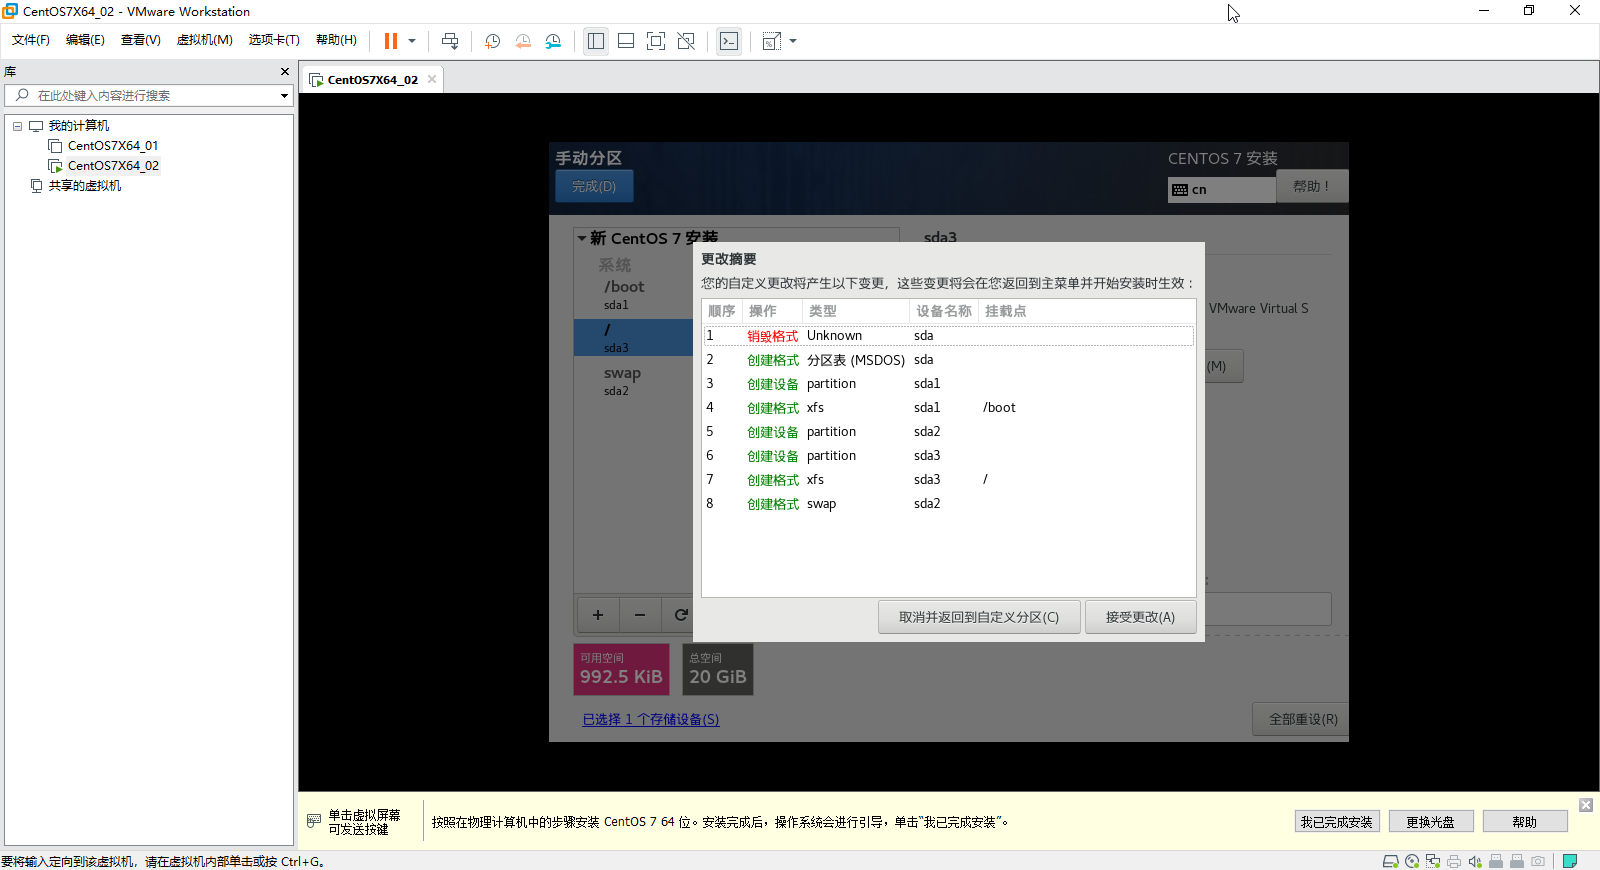Close the CentOS7X64_02 tab
1600x870 pixels.
432,79
